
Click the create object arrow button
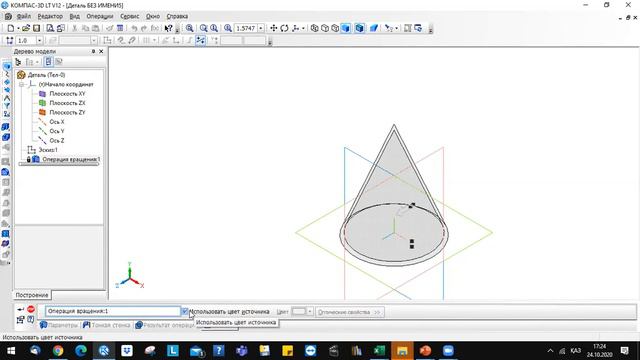point(20,310)
